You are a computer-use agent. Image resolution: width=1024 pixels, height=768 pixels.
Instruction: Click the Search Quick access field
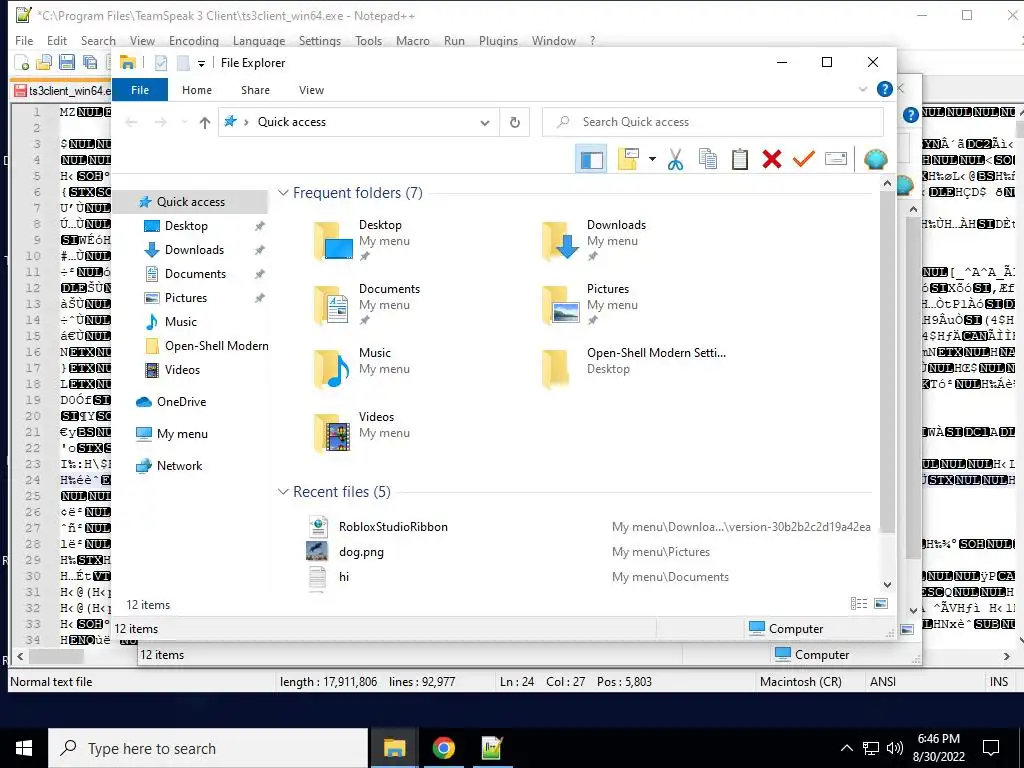[x=712, y=122]
